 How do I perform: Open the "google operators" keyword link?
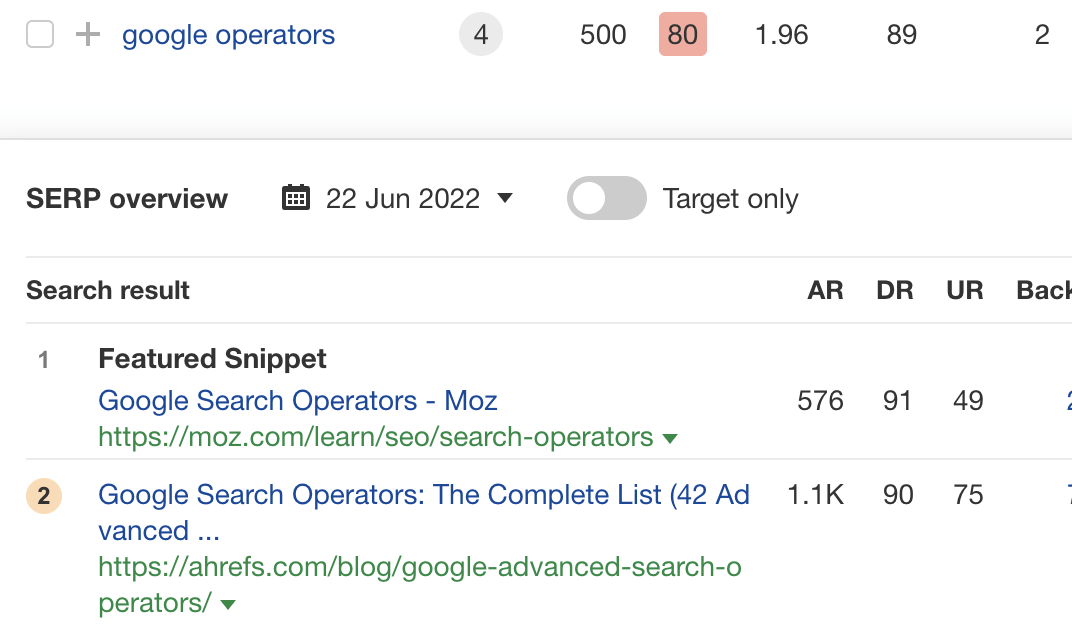coord(228,34)
